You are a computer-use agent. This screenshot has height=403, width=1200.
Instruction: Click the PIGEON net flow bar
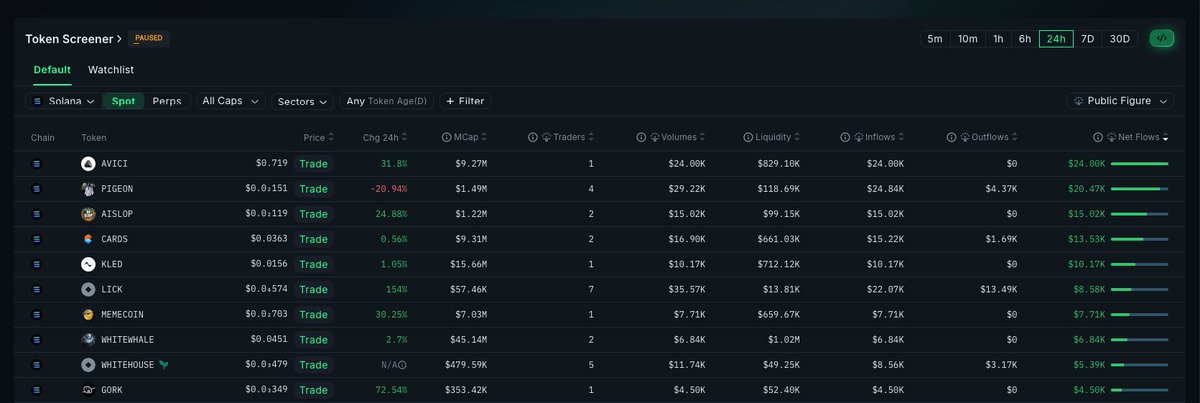coord(1139,188)
